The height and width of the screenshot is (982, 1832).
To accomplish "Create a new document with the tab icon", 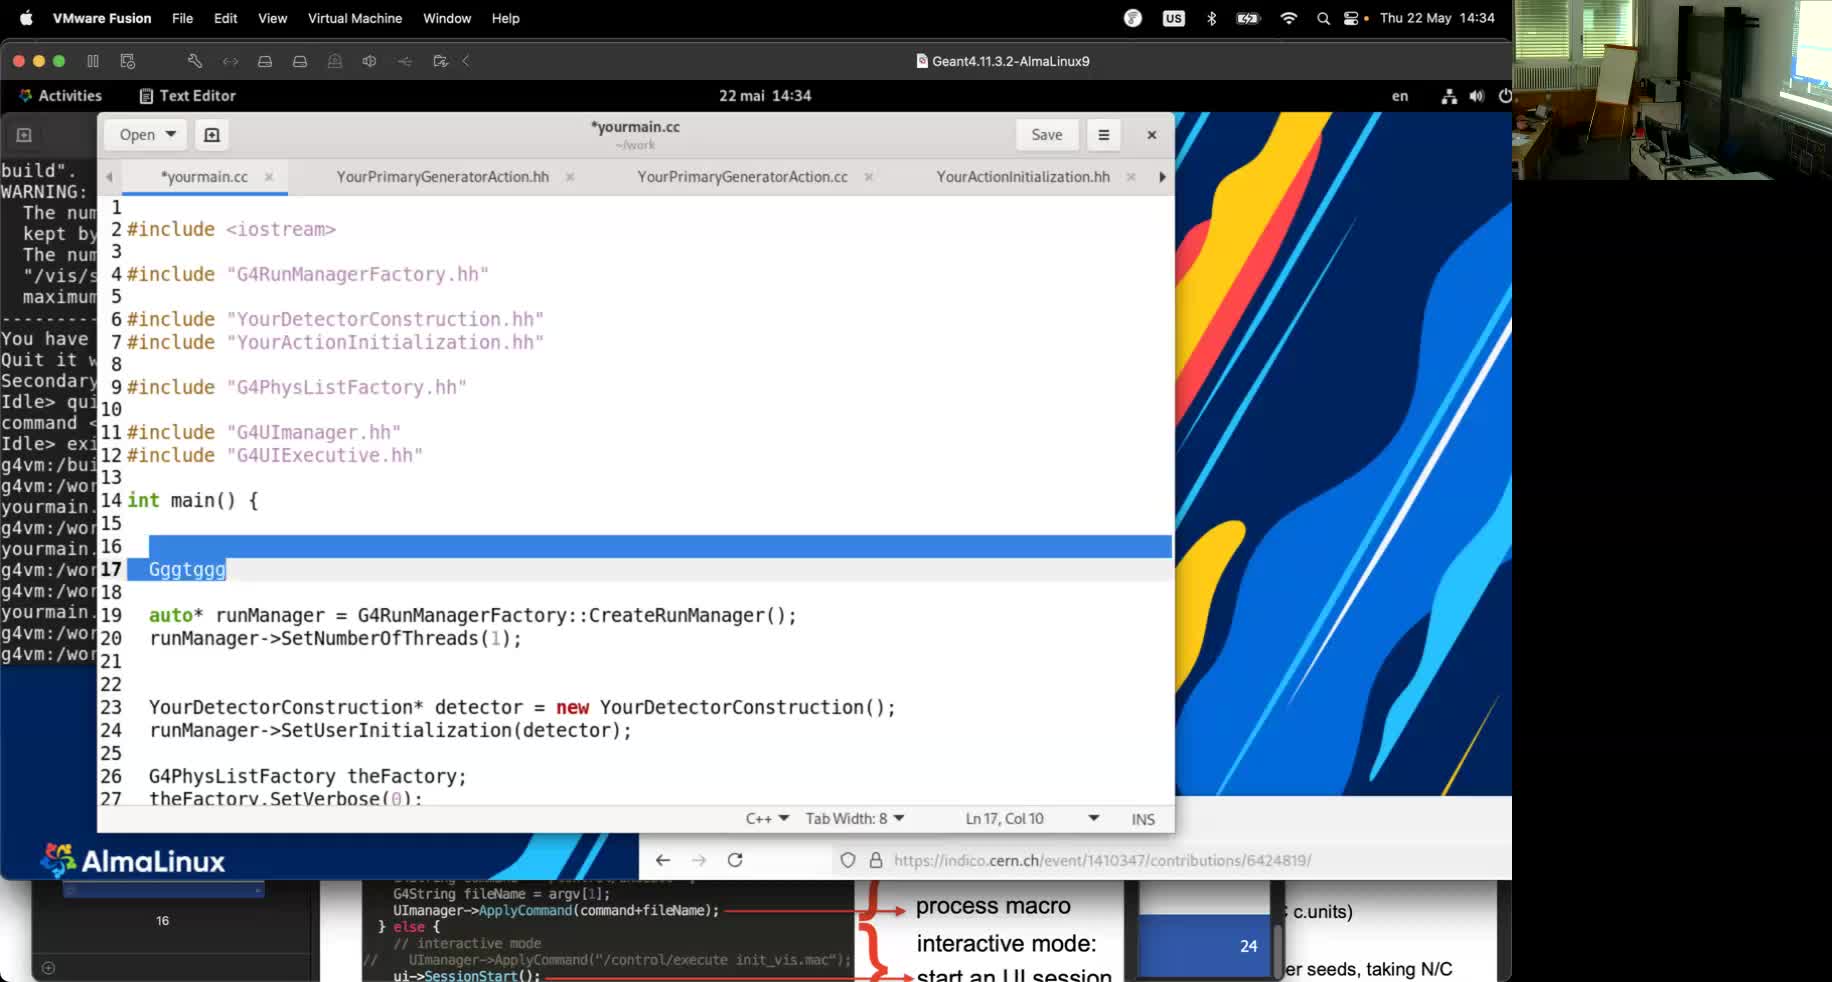I will (x=211, y=134).
